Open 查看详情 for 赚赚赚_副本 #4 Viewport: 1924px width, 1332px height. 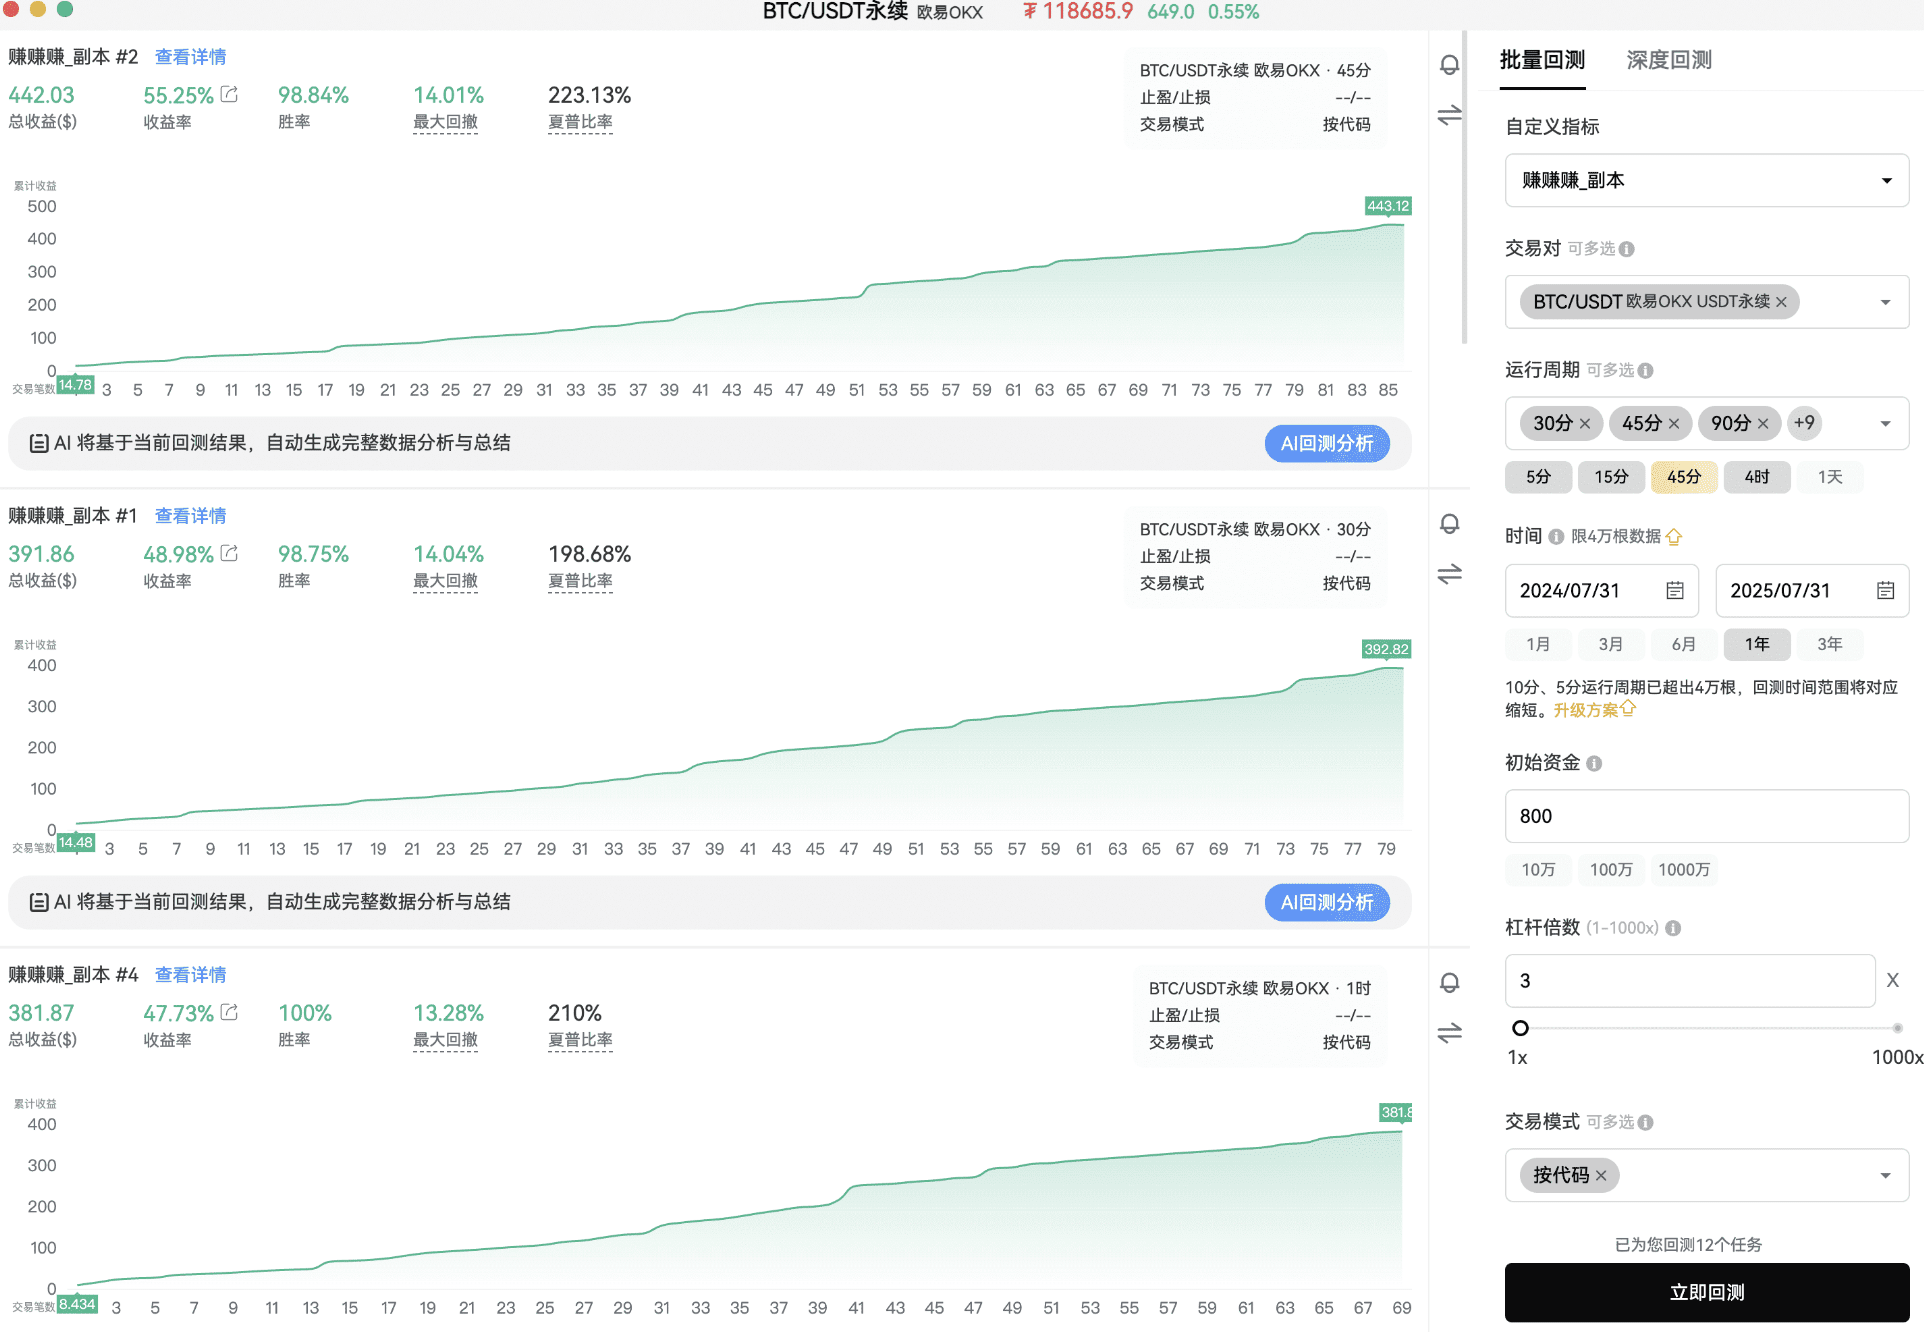pyautogui.click(x=190, y=975)
